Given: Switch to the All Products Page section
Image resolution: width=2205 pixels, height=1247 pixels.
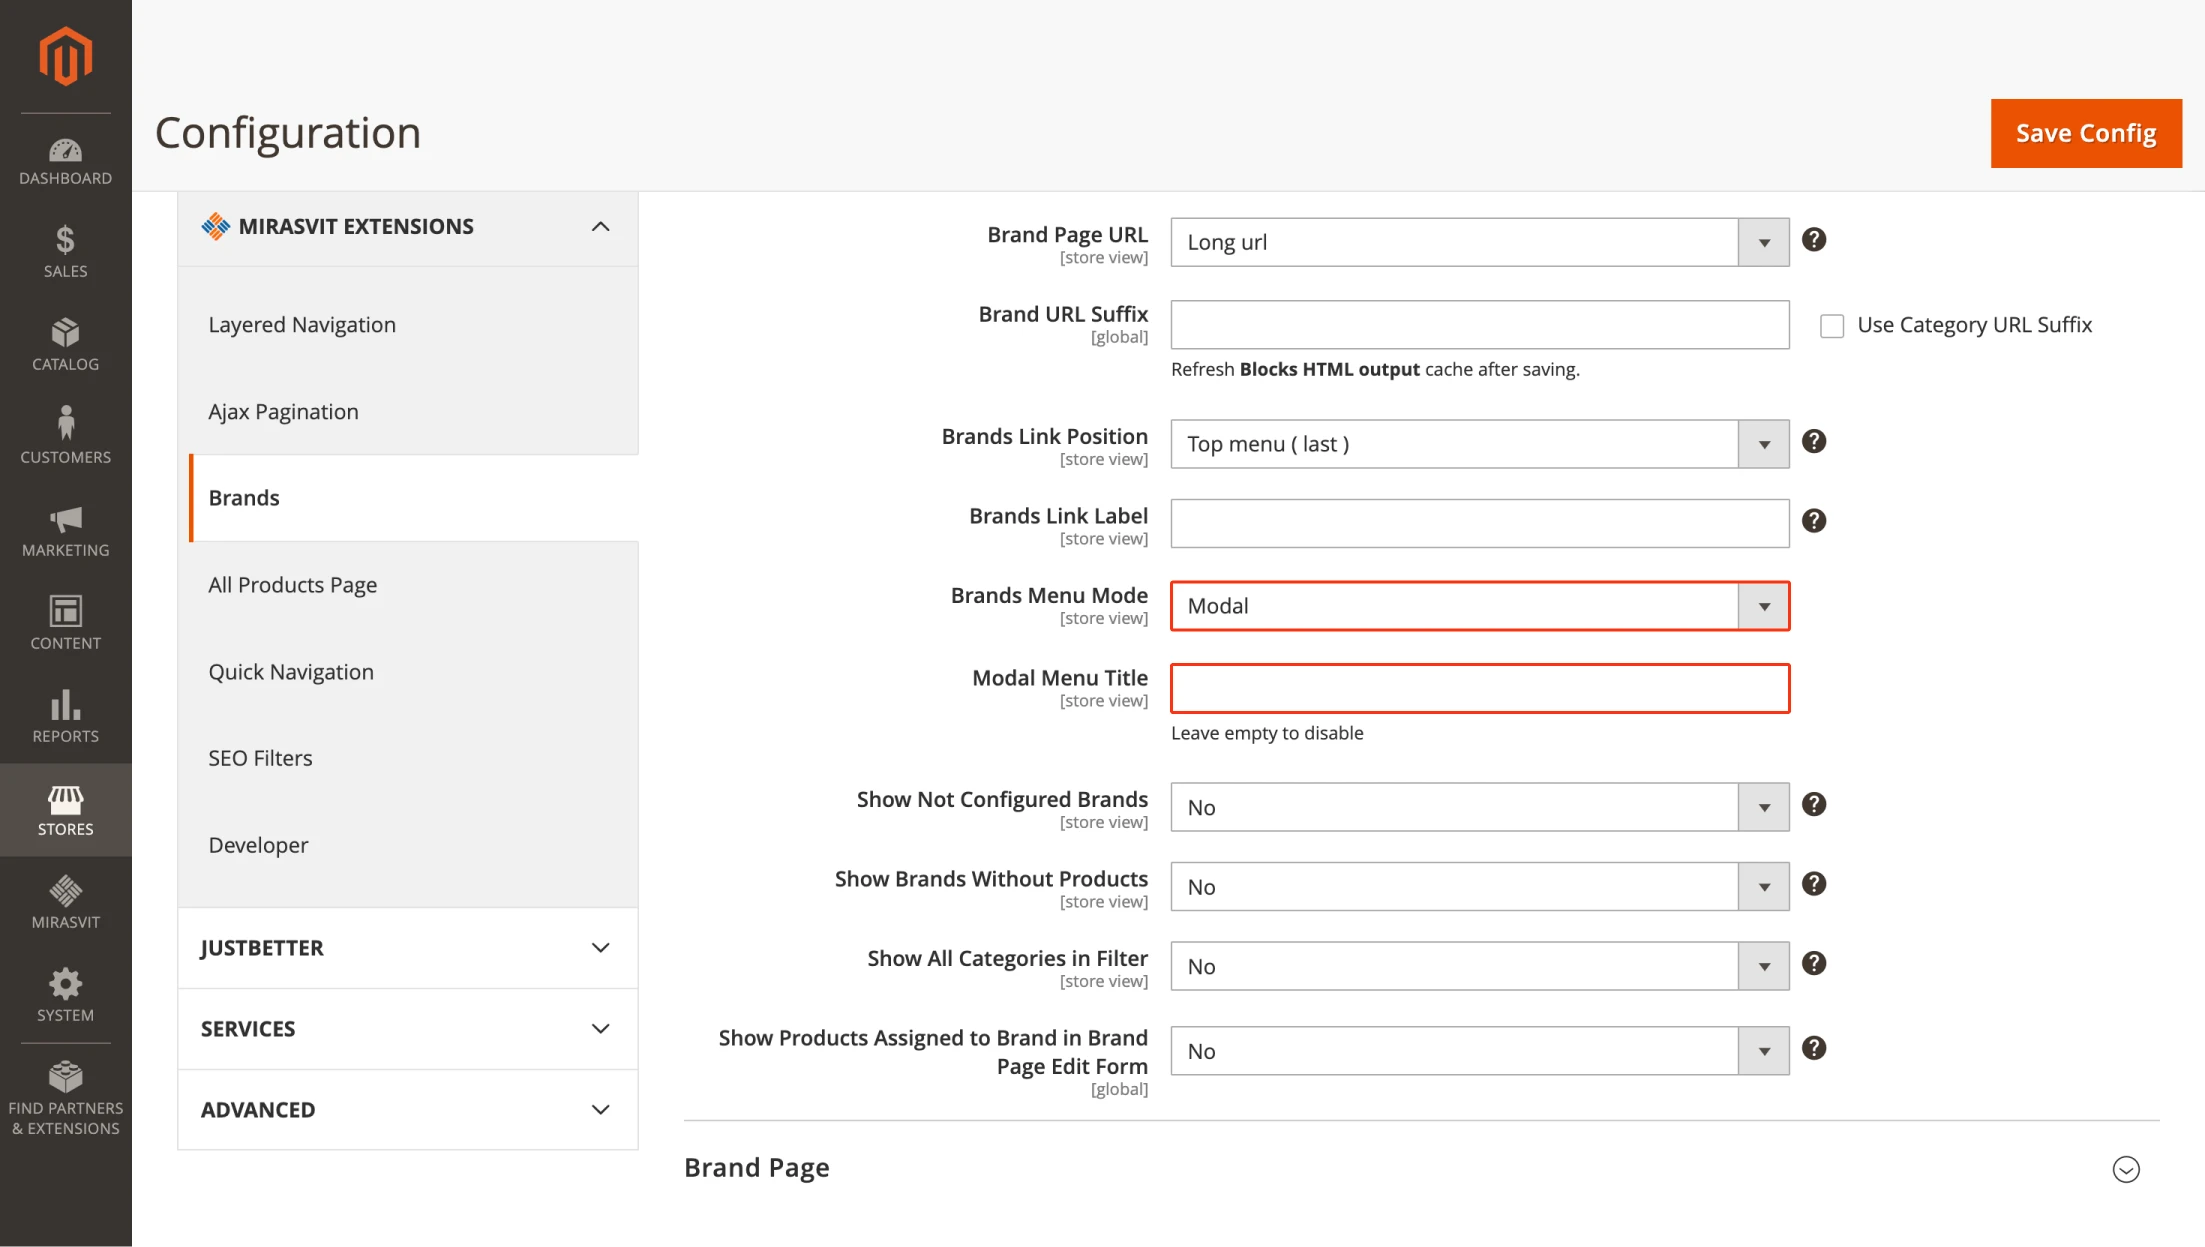Looking at the screenshot, I should coord(292,584).
